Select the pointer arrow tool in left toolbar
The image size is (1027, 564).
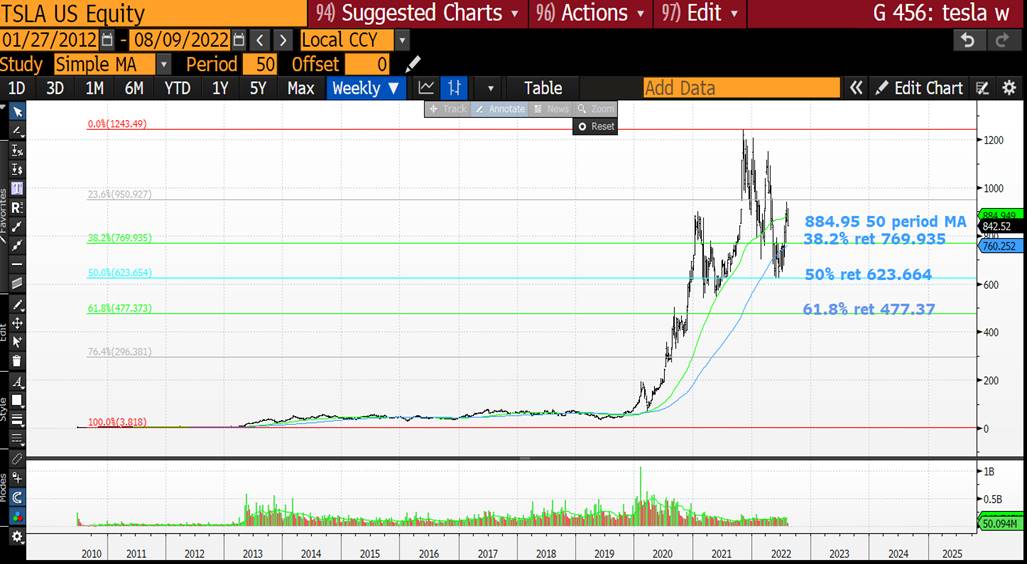point(17,113)
